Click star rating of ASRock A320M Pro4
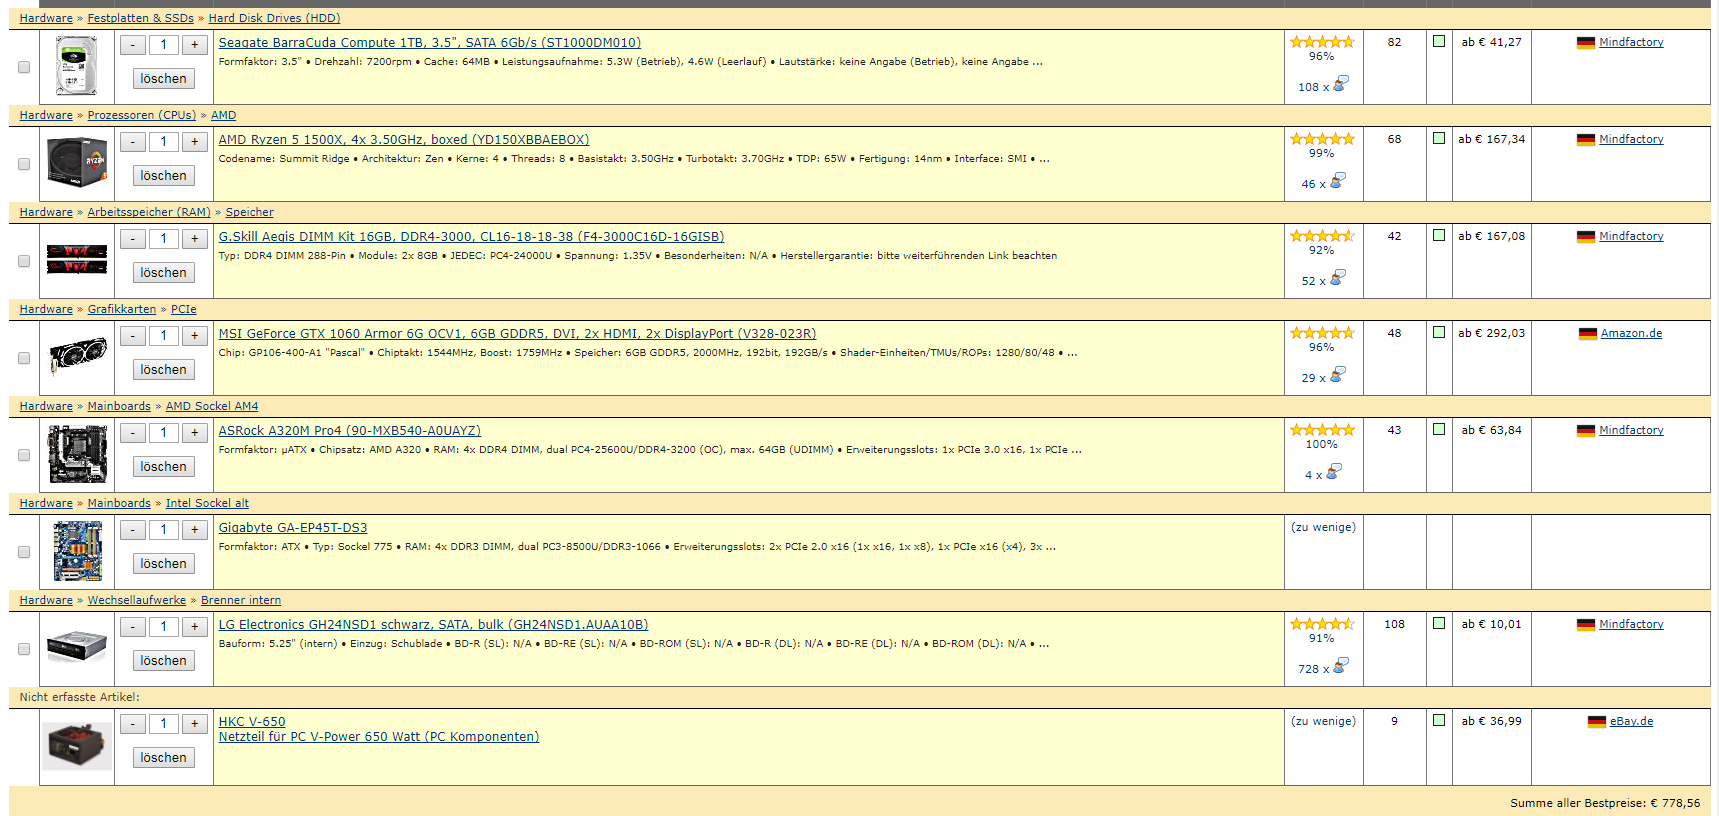Image resolution: width=1719 pixels, height=816 pixels. point(1322,430)
